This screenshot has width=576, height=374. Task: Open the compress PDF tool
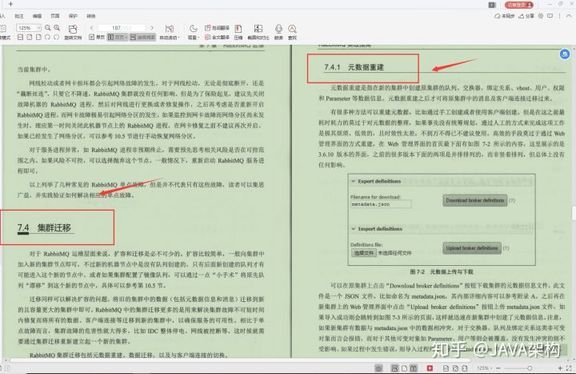coord(238,32)
